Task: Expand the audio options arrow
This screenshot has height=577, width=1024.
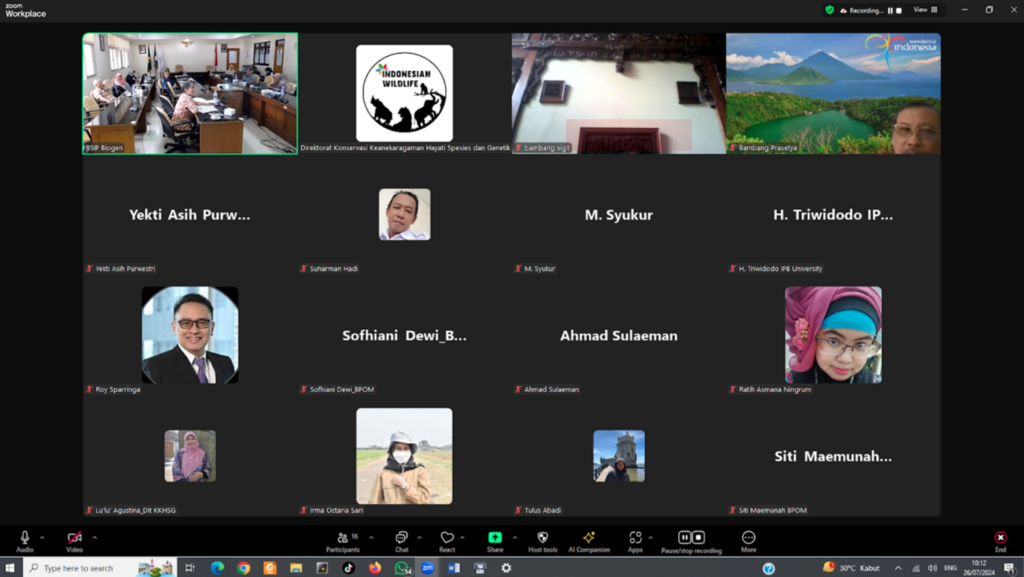Action: (42, 537)
